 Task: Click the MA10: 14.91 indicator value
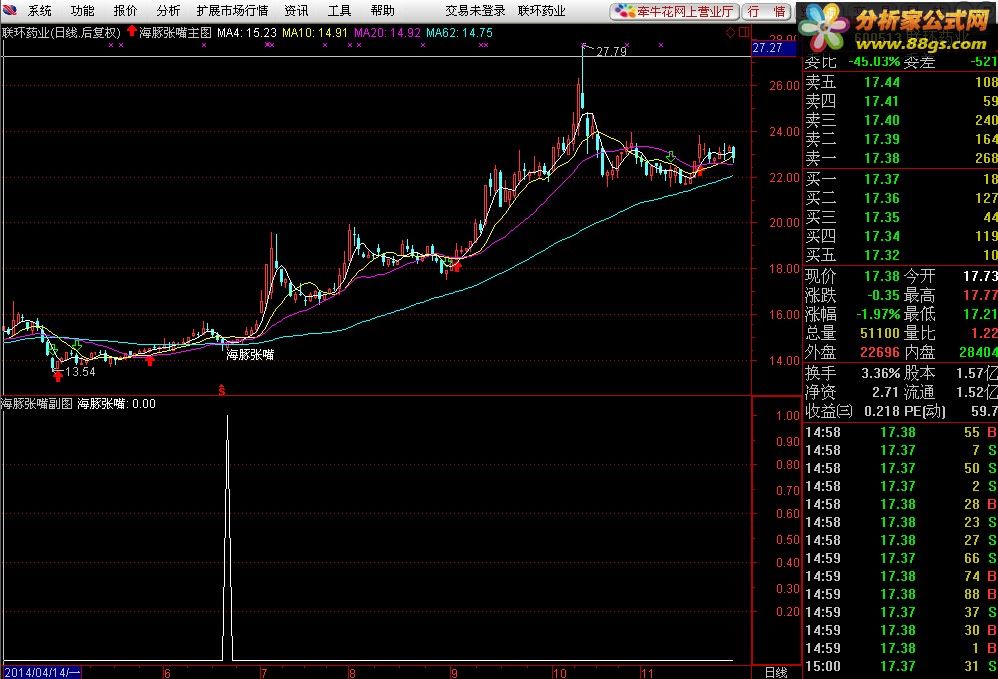[x=315, y=32]
